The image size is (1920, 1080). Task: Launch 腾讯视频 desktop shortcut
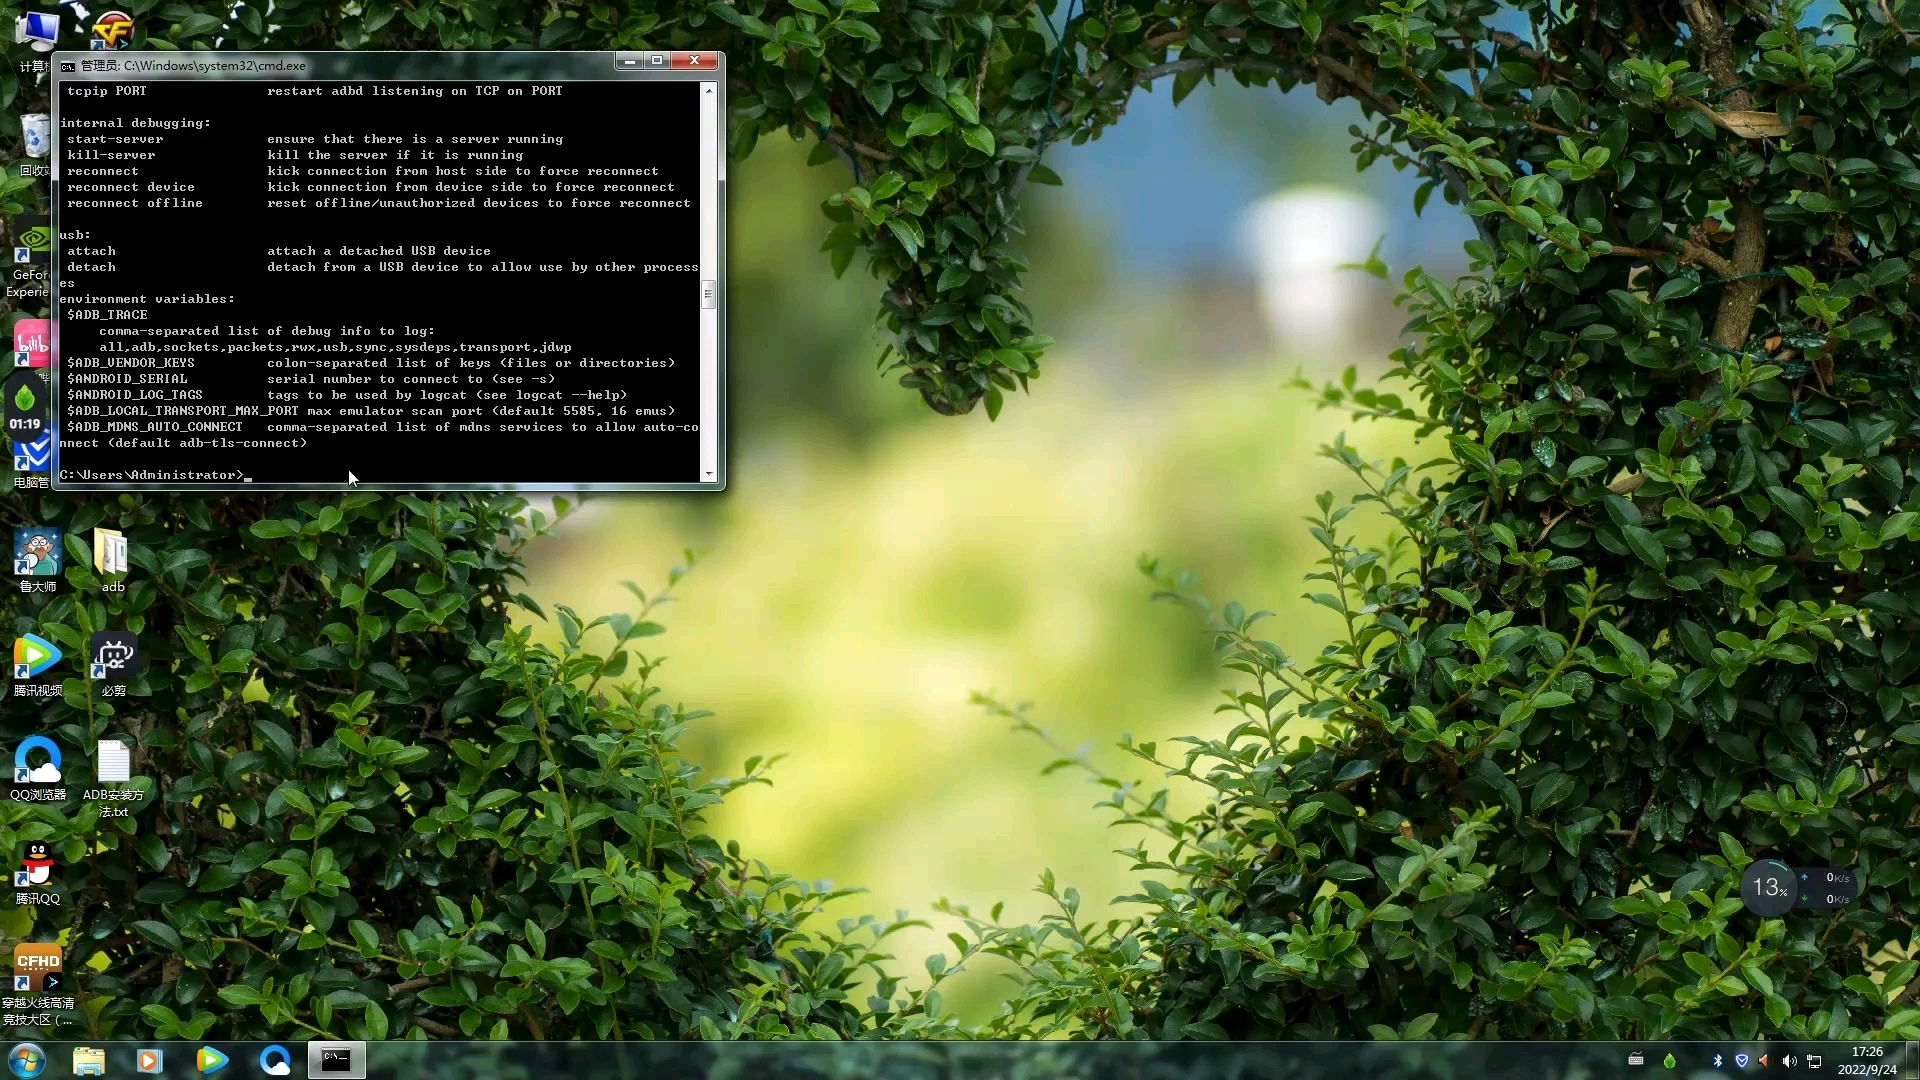click(37, 658)
